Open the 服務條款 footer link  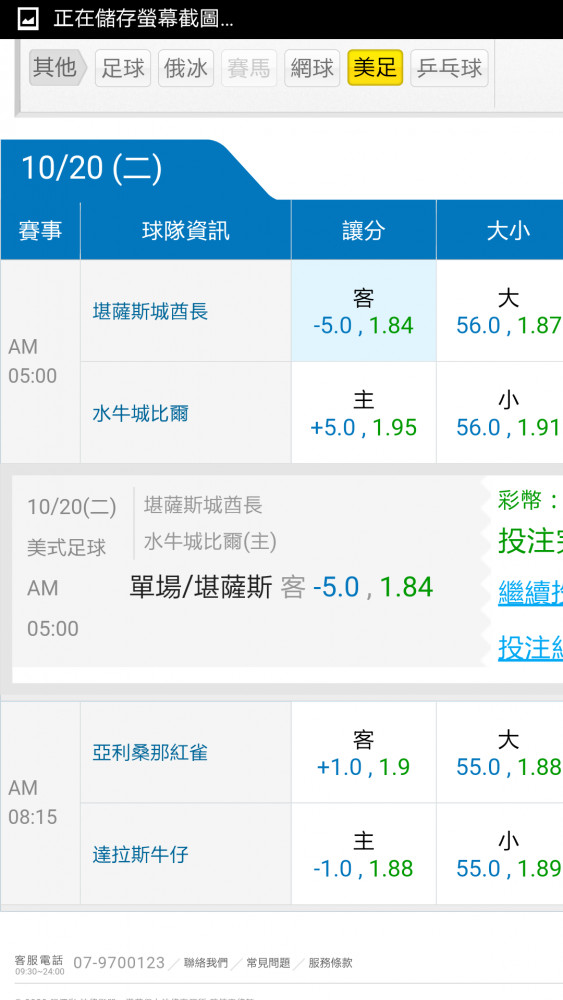pyautogui.click(x=330, y=963)
